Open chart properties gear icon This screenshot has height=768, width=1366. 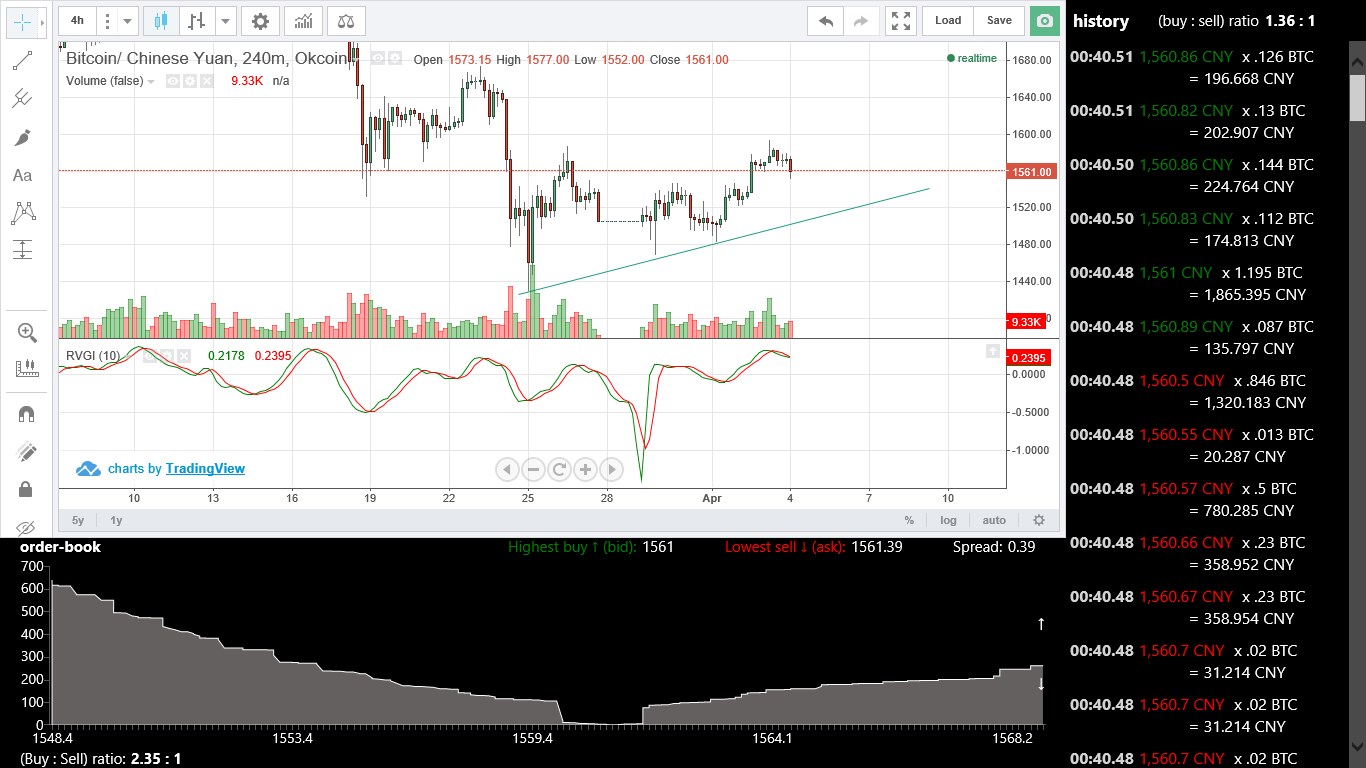(x=260, y=21)
